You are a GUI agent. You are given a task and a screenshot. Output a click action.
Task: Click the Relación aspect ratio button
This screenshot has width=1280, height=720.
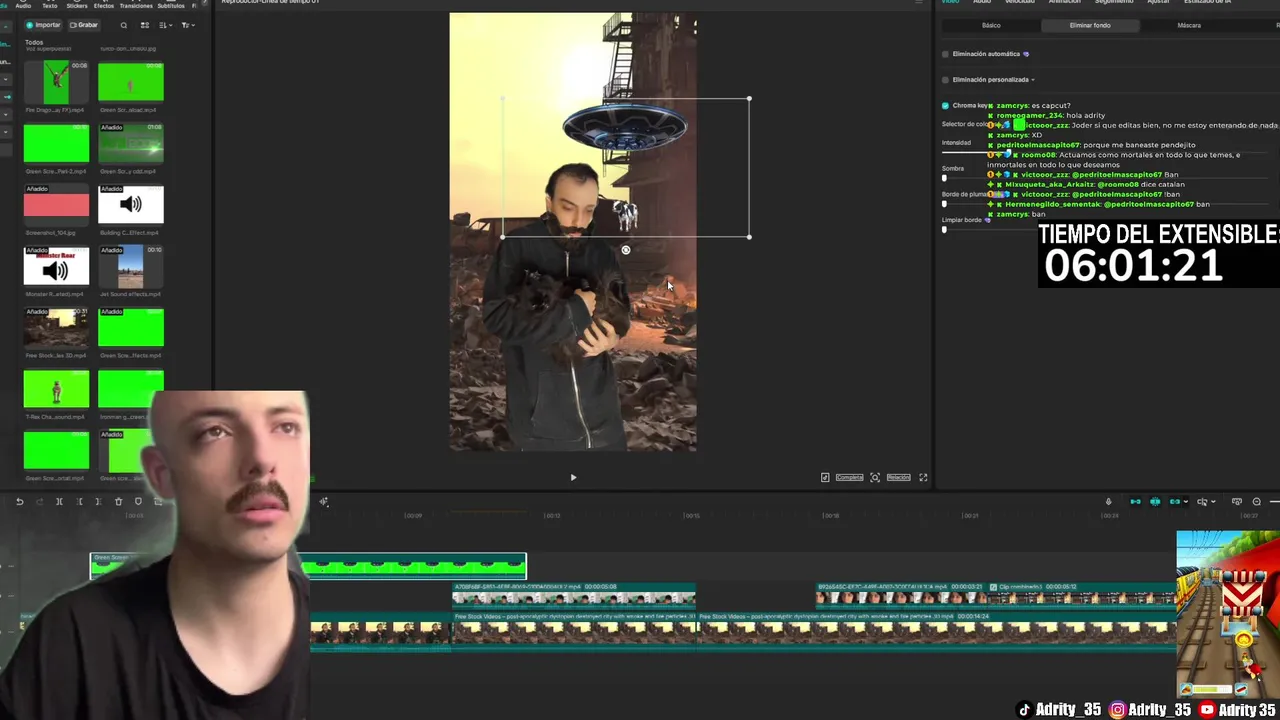click(x=898, y=478)
